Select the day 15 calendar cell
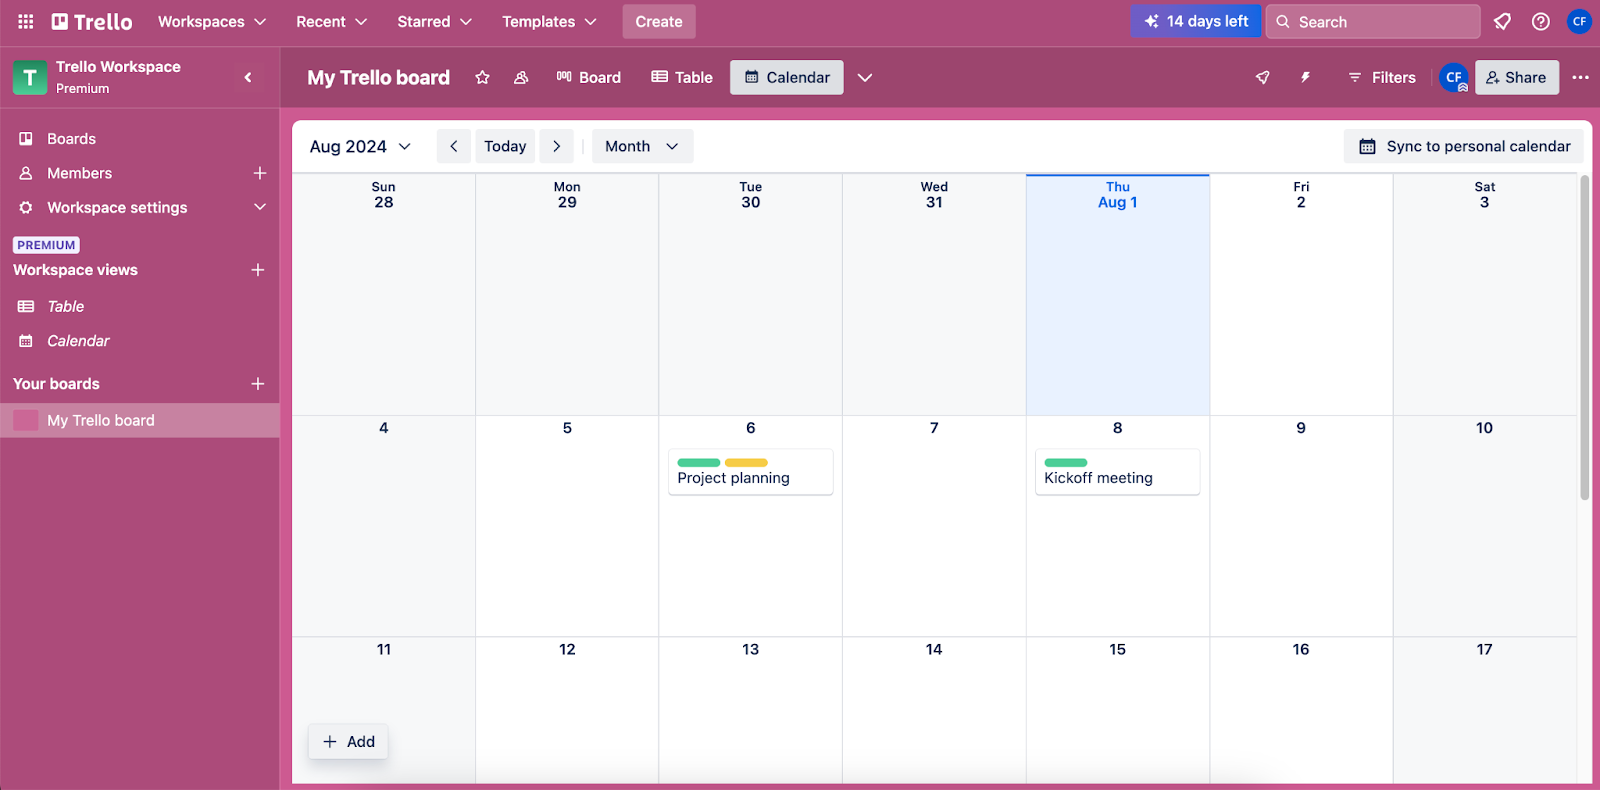Viewport: 1600px width, 790px height. (x=1118, y=710)
